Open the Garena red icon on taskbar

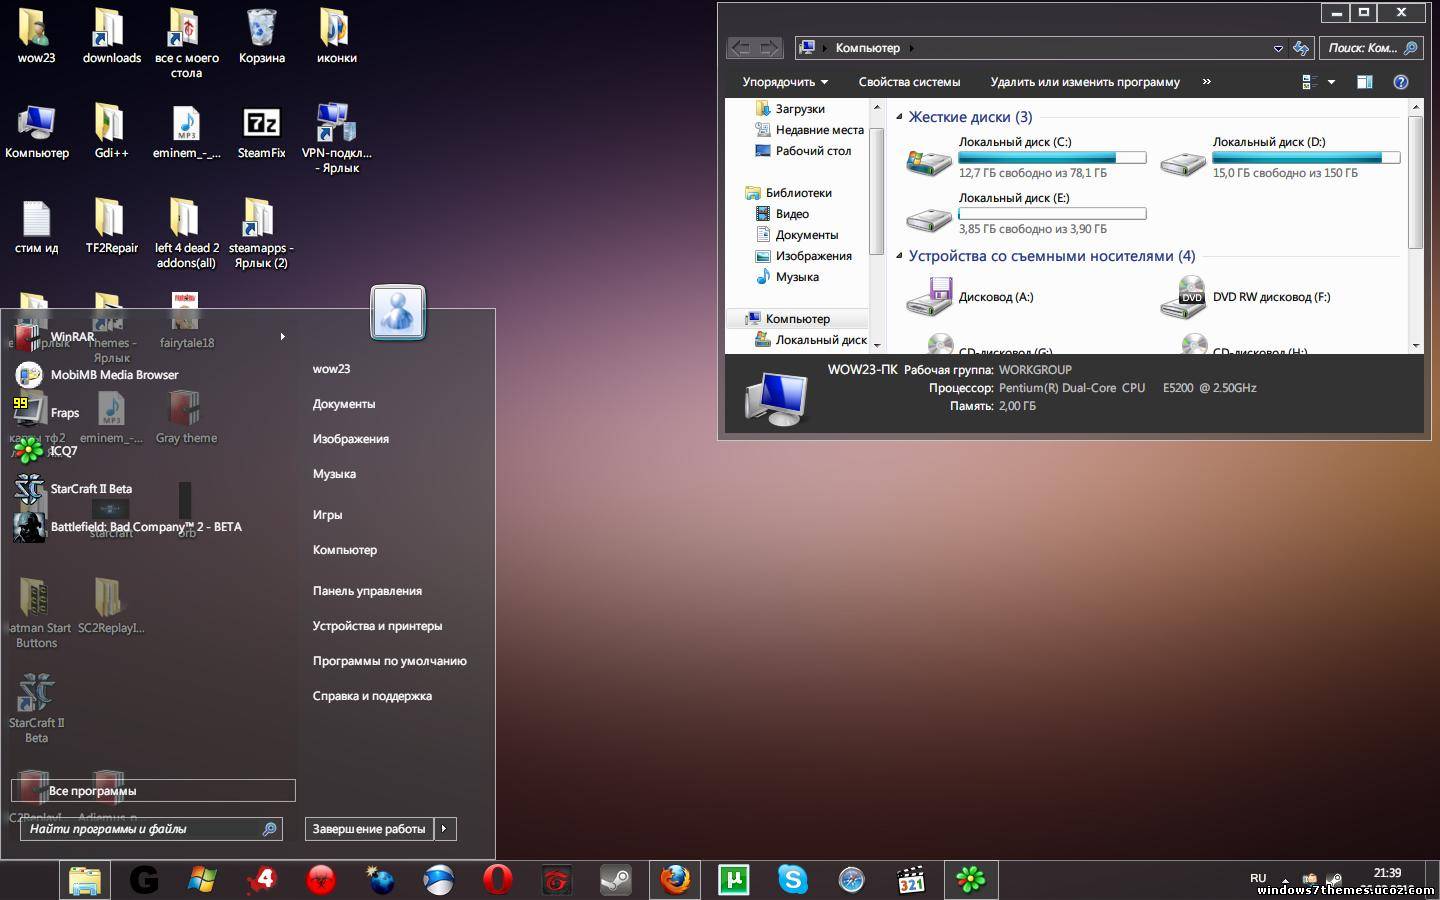tap(556, 880)
